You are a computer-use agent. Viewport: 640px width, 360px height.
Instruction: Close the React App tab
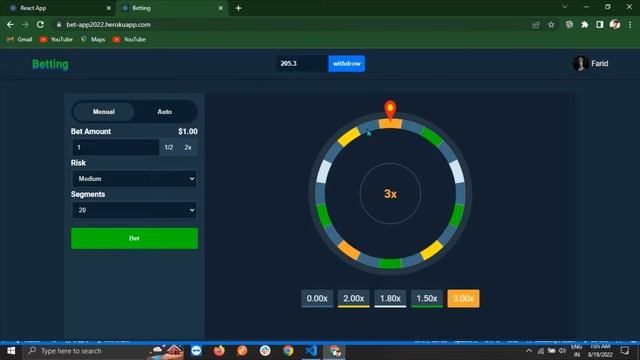click(x=109, y=8)
